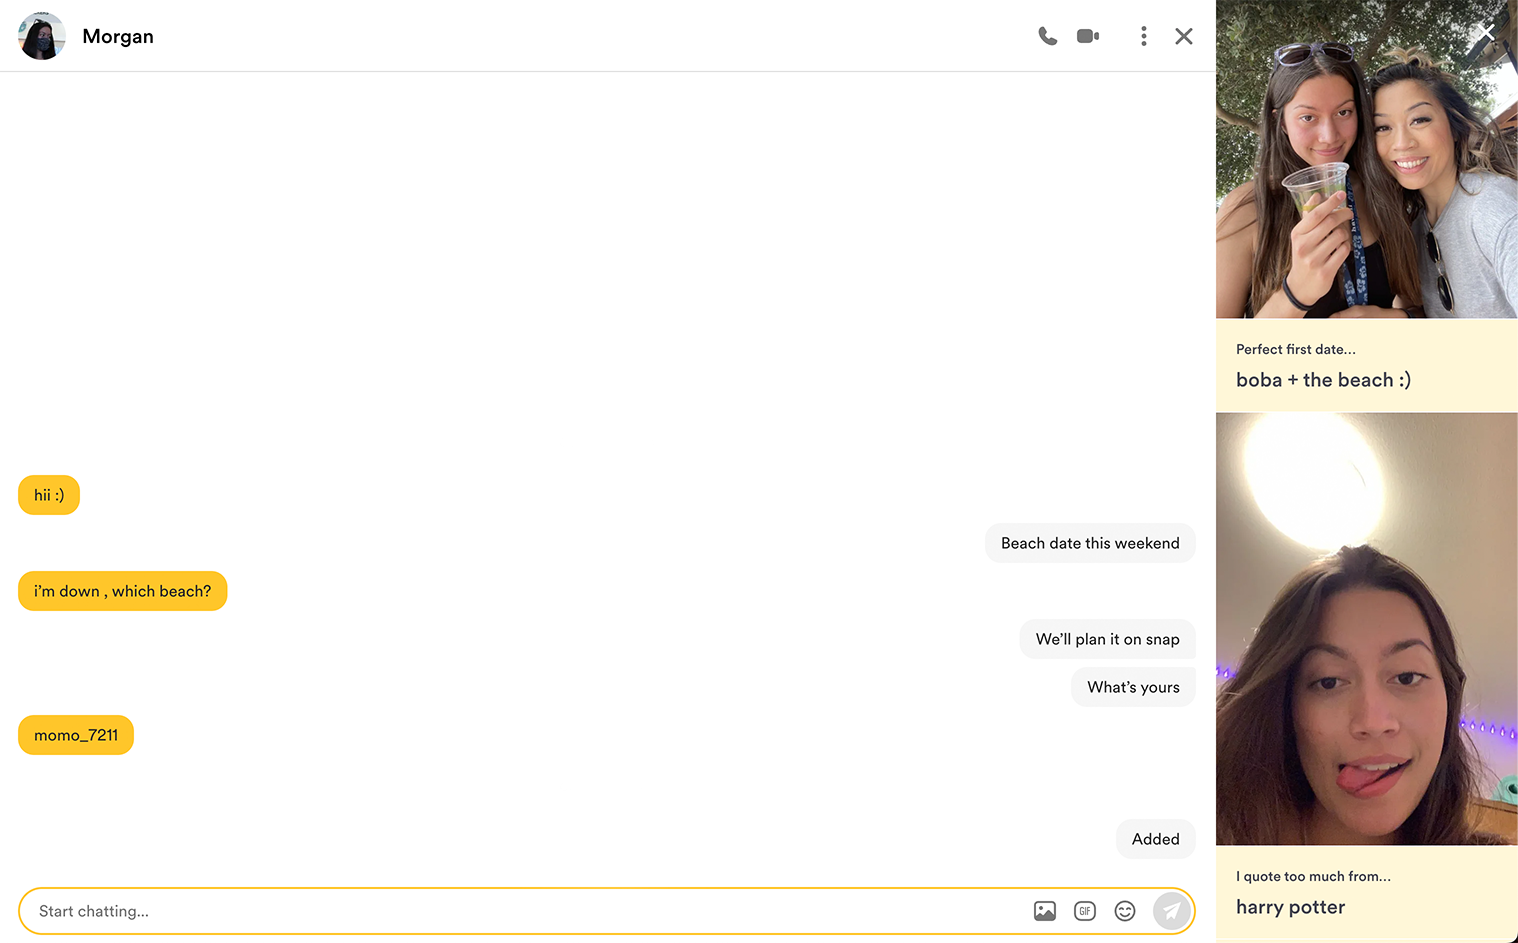This screenshot has width=1518, height=943.
Task: Attach a photo using the image icon
Action: pyautogui.click(x=1044, y=911)
